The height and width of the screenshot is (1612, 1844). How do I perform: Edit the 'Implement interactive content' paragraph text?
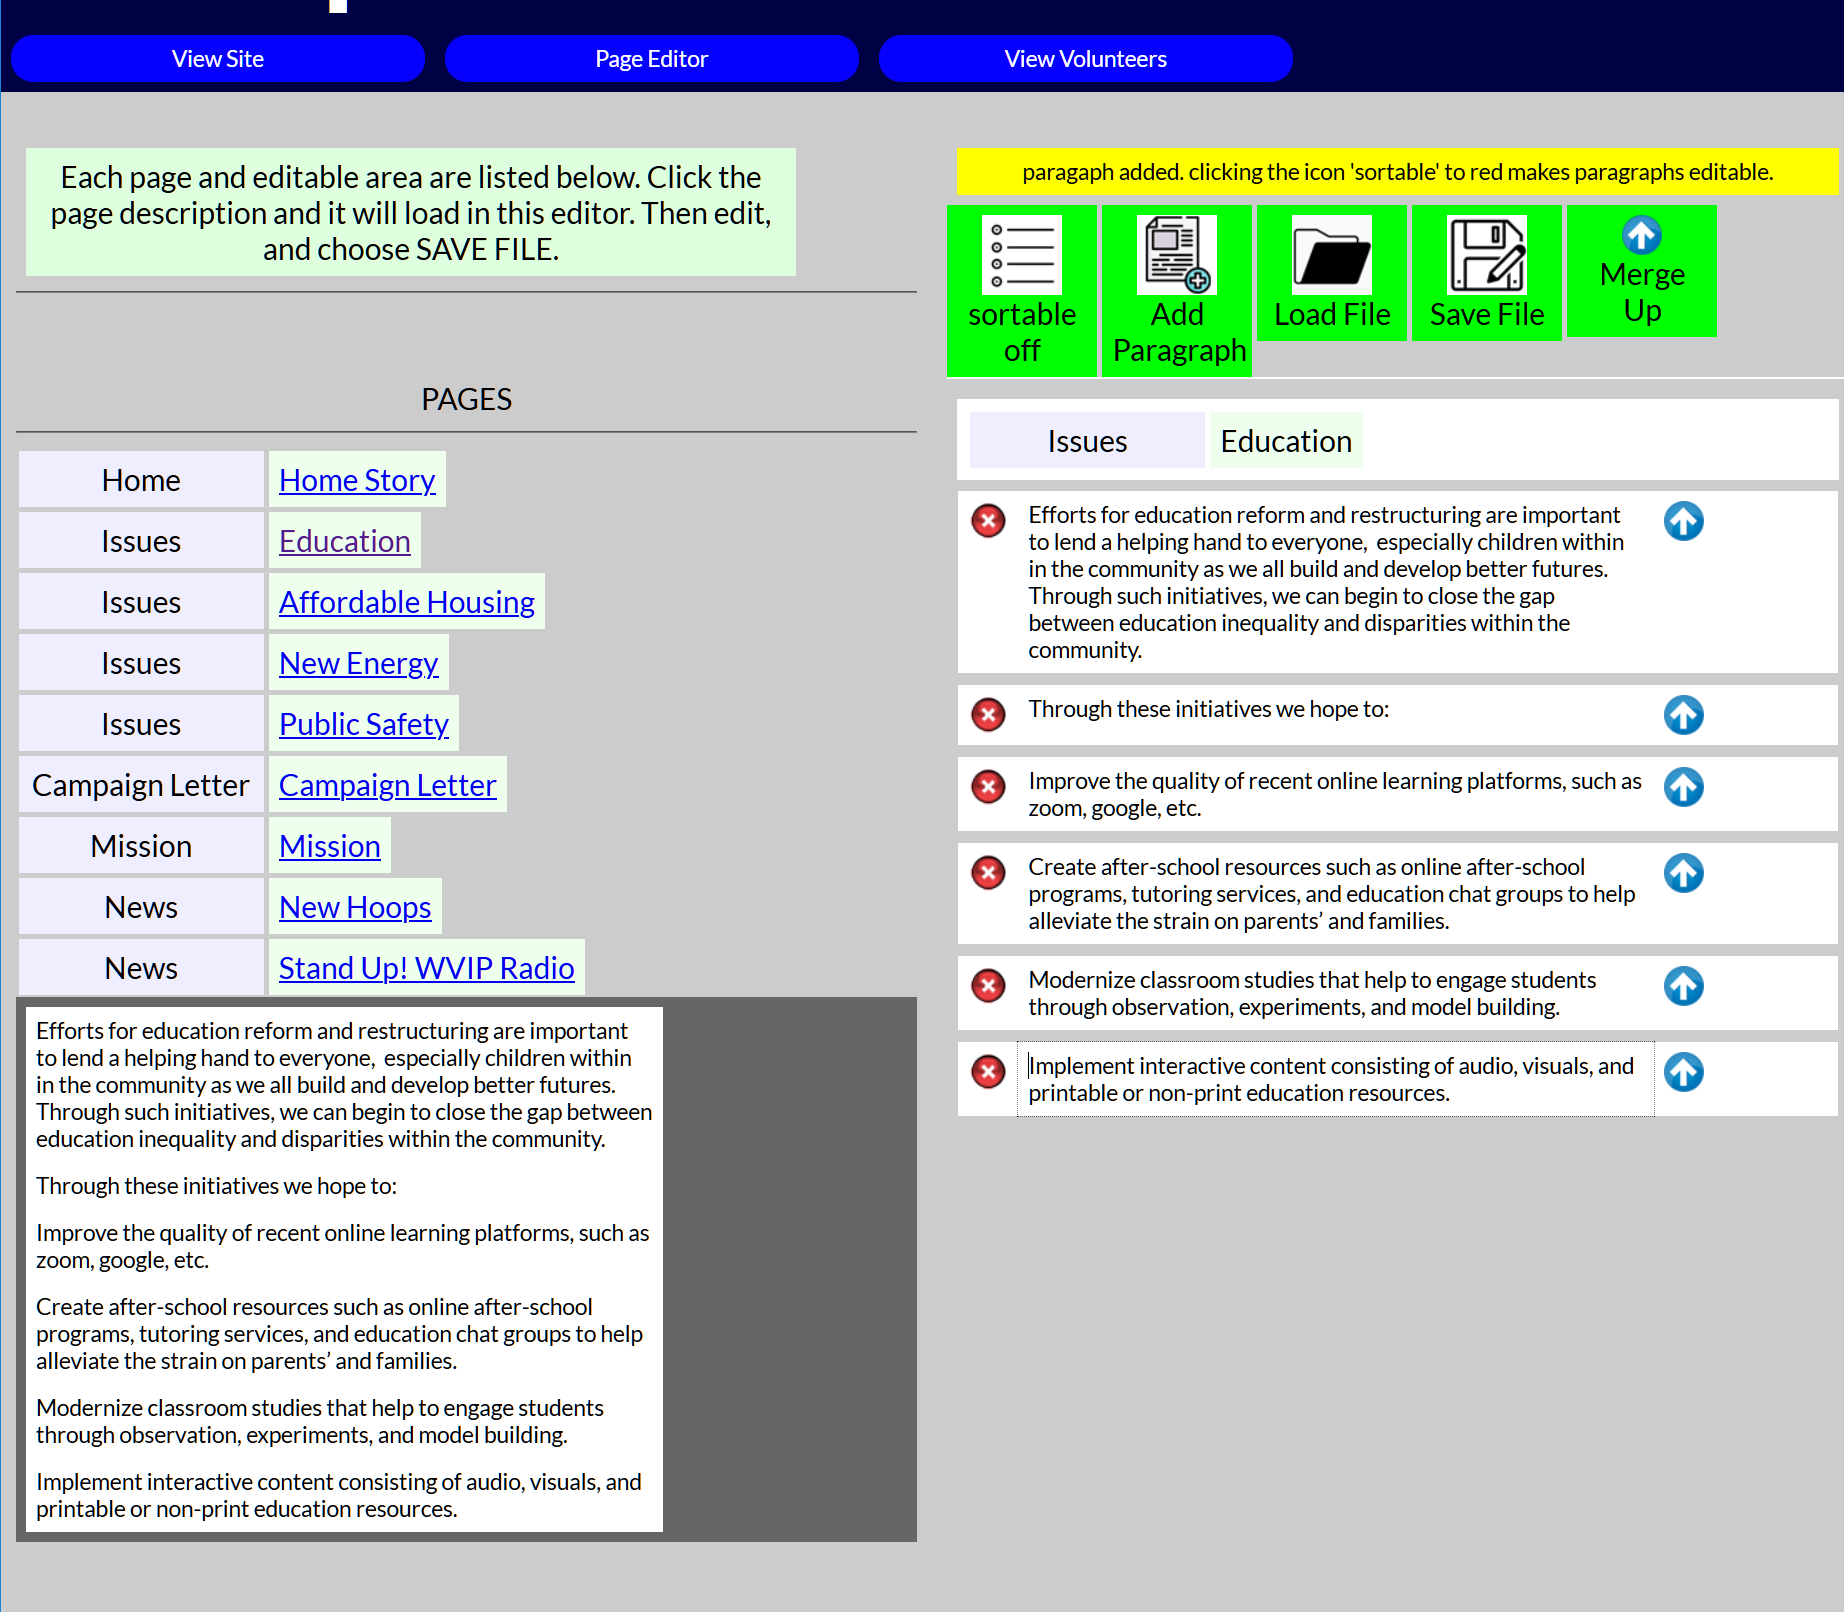[x=1335, y=1079]
